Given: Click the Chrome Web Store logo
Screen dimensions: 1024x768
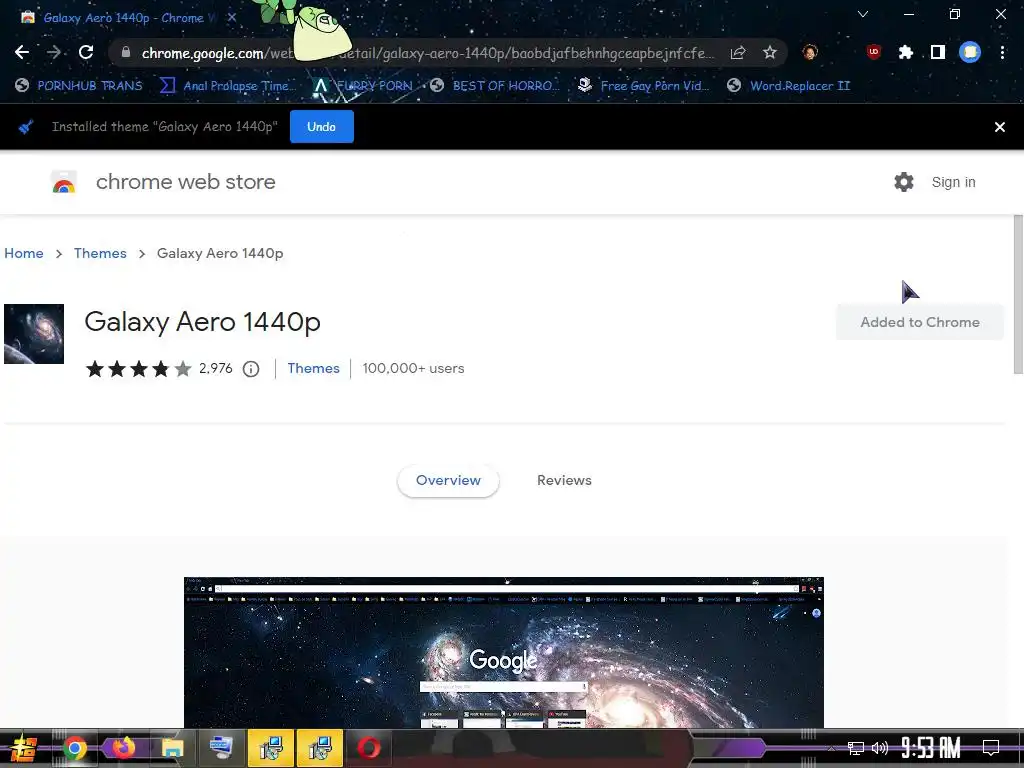Looking at the screenshot, I should 64,182.
